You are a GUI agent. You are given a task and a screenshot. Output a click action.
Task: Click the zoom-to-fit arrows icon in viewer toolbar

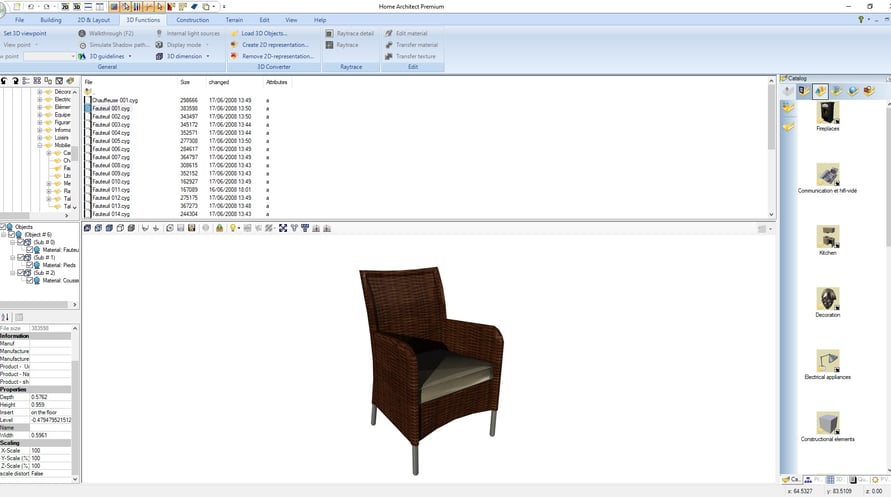tap(283, 228)
